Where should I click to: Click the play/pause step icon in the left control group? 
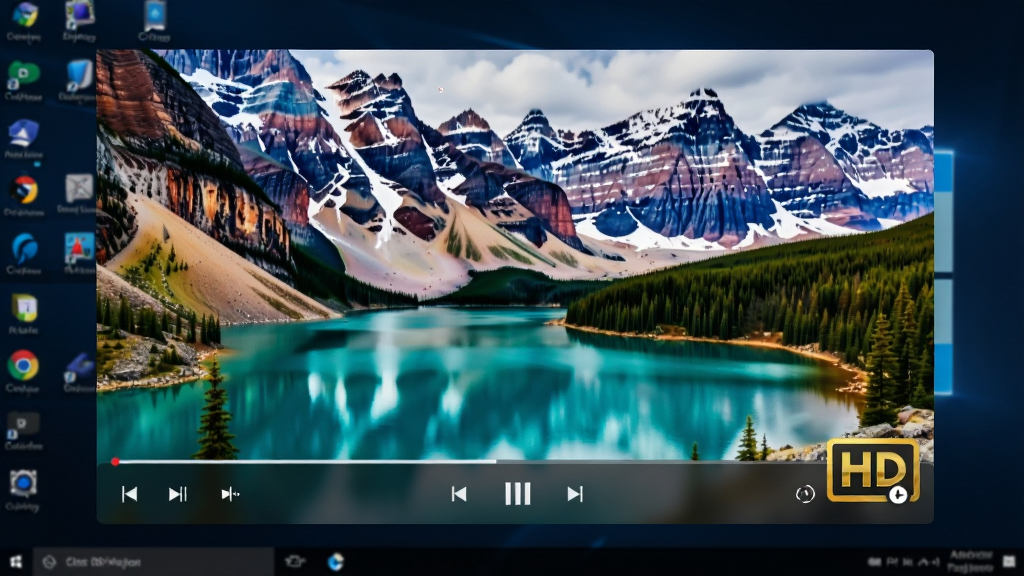(178, 494)
